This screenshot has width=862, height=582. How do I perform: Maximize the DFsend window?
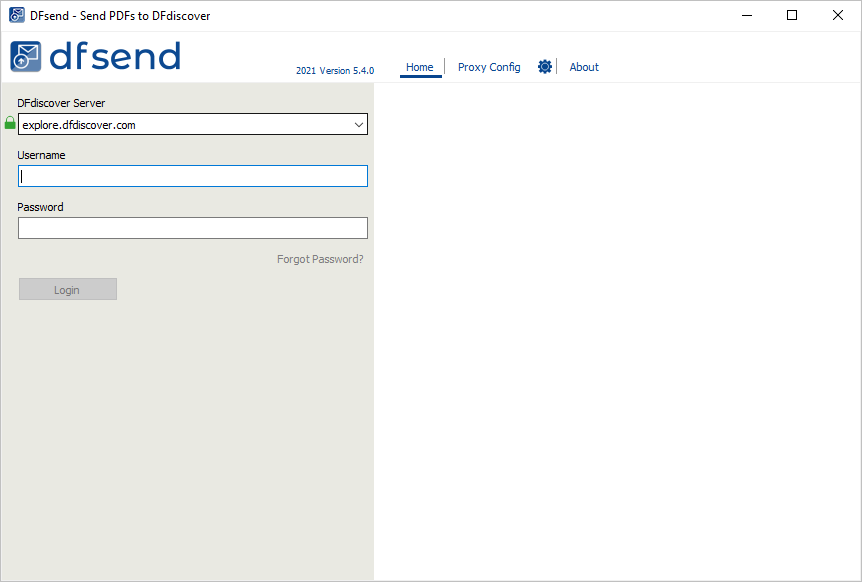(792, 15)
